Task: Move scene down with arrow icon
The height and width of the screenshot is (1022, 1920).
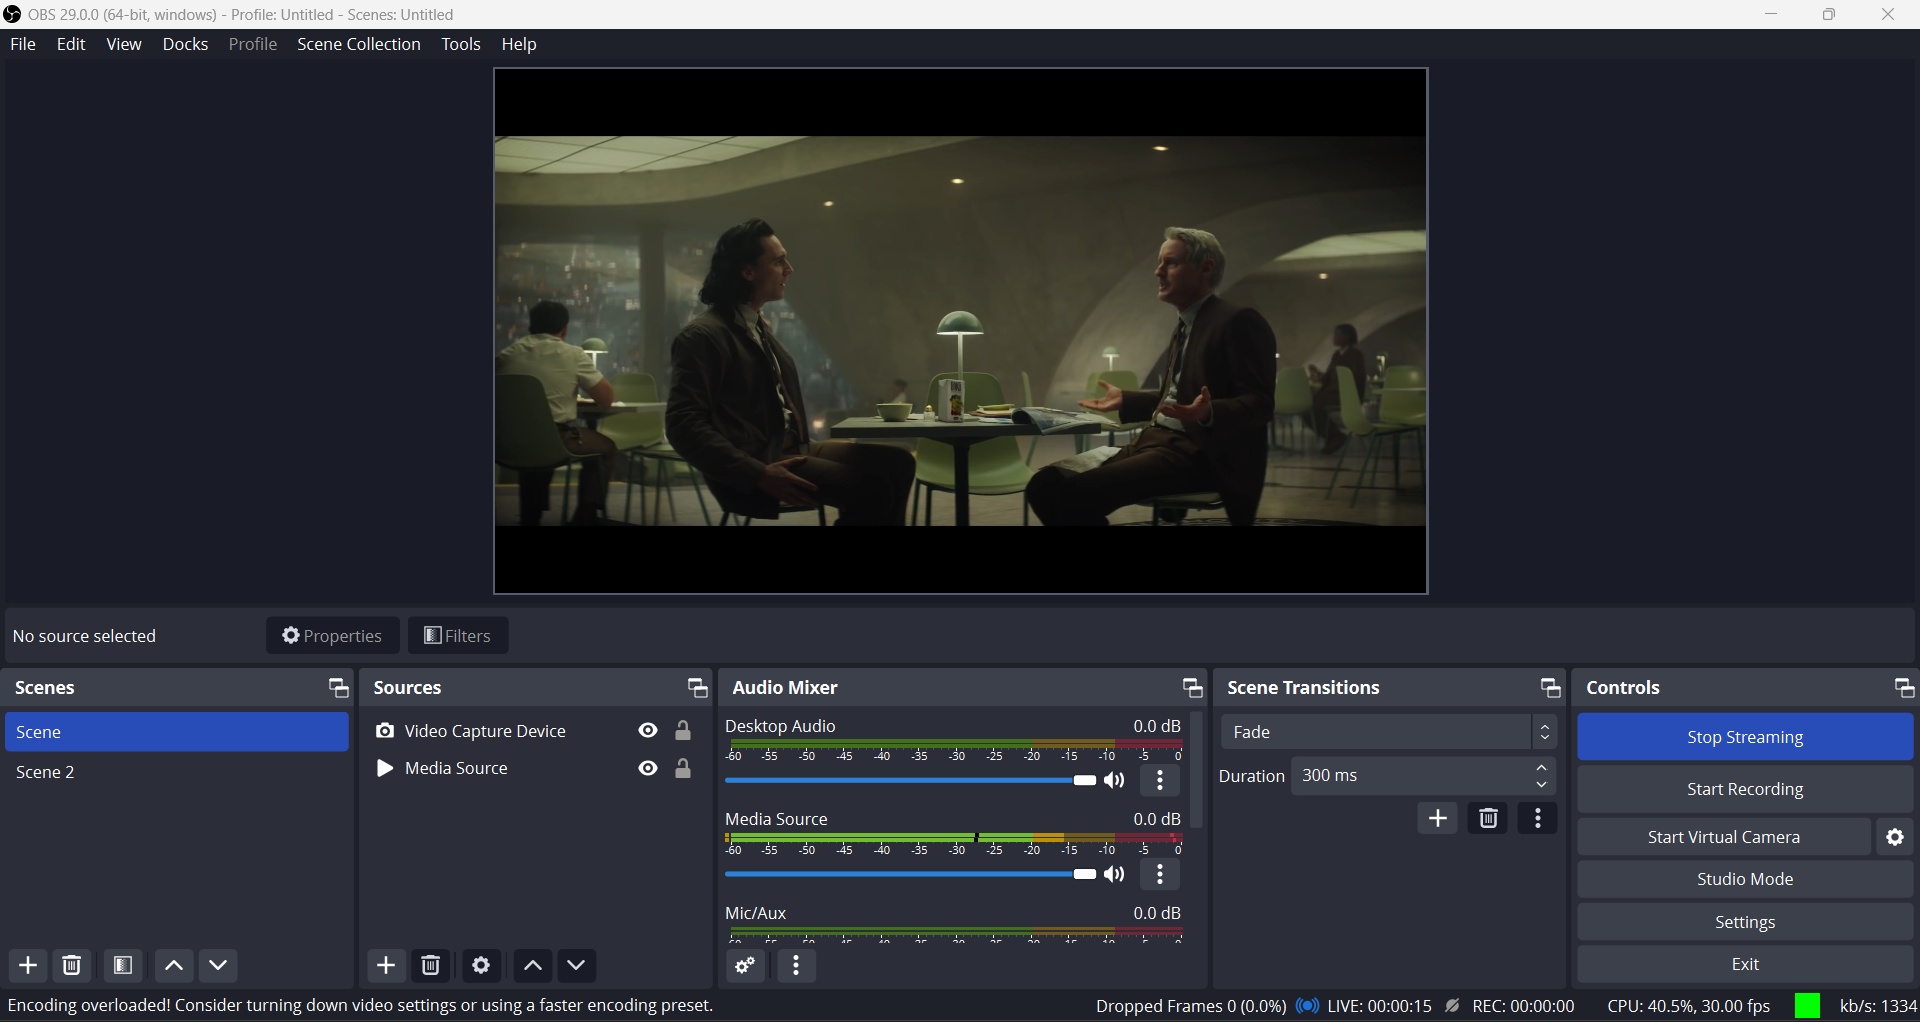Action: pos(219,965)
